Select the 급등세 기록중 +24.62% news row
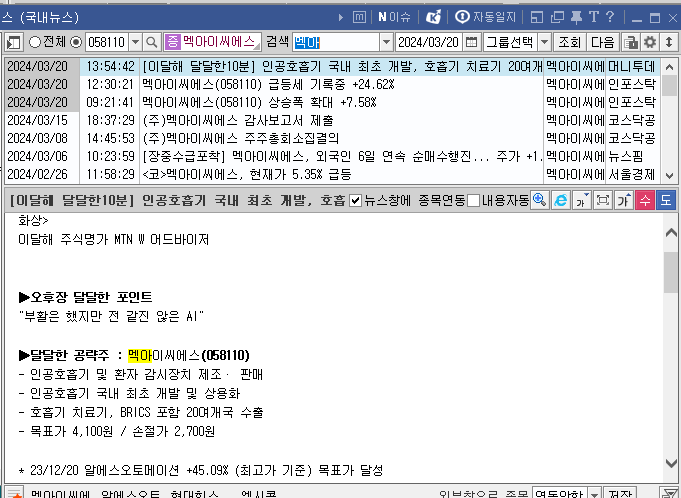 332,84
